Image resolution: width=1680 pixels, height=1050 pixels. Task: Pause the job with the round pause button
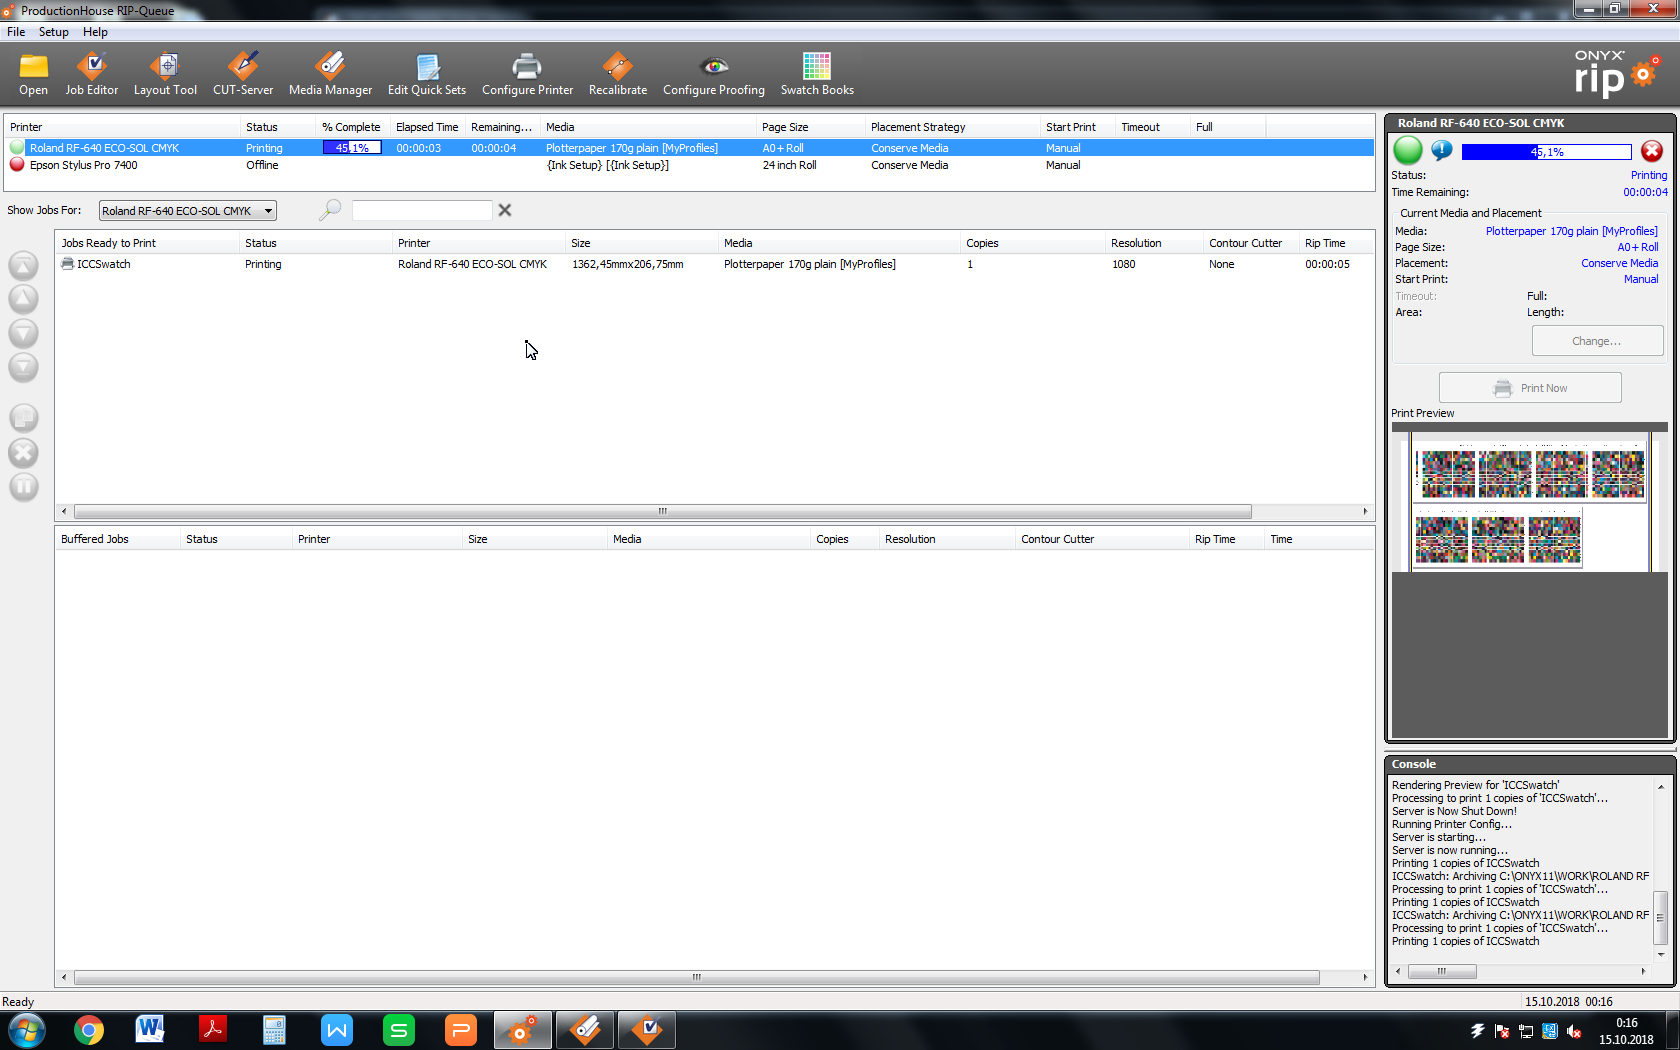23,487
